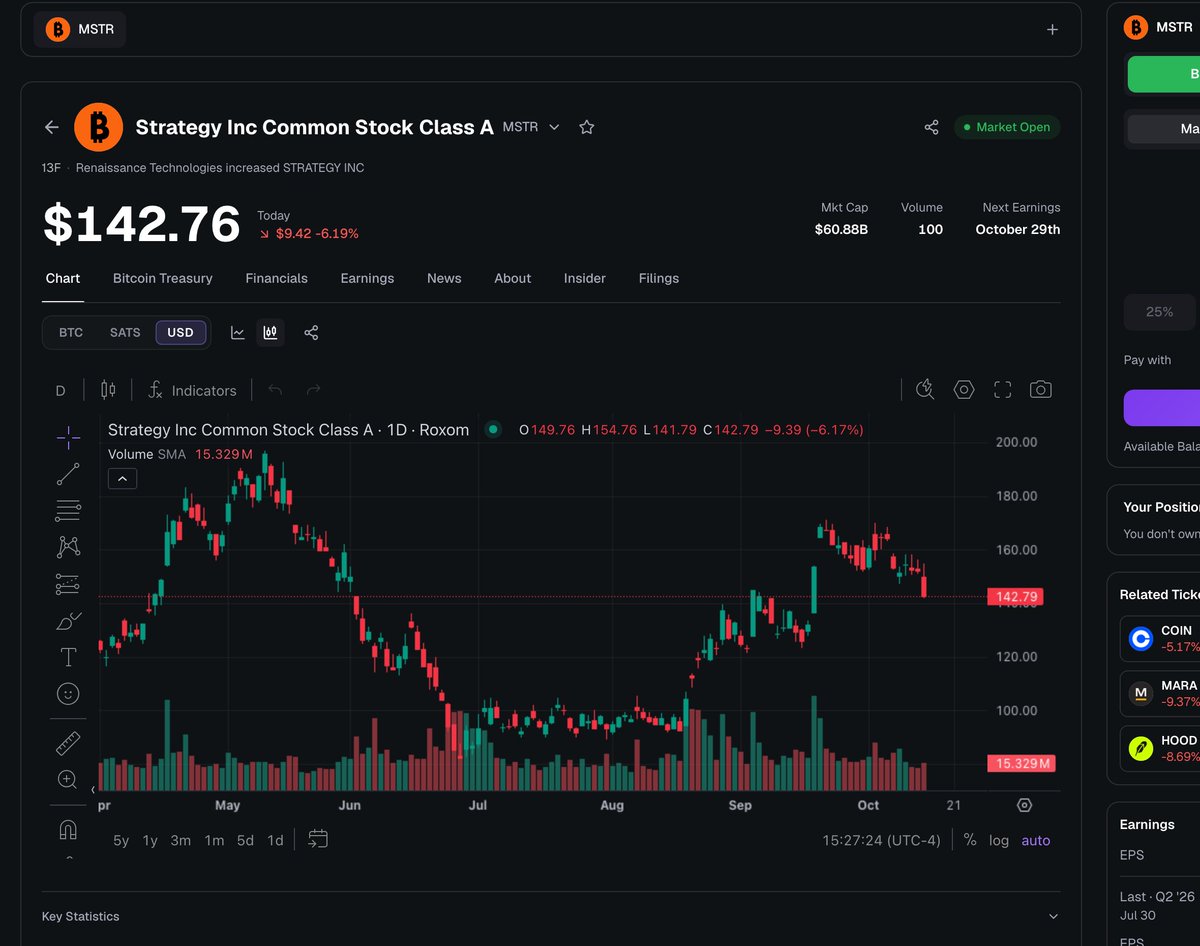Viewport: 1200px width, 946px height.
Task: Open the time axis settings gear
Action: coord(1024,805)
